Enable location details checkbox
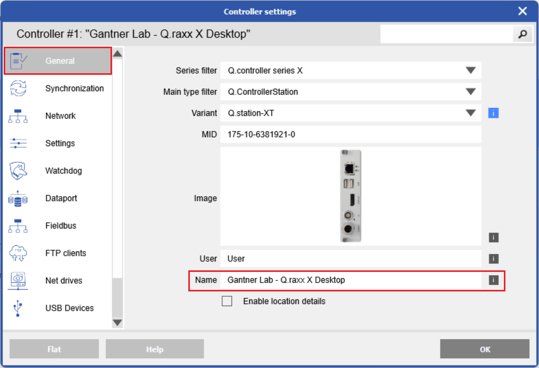The width and height of the screenshot is (539, 368). tap(227, 301)
